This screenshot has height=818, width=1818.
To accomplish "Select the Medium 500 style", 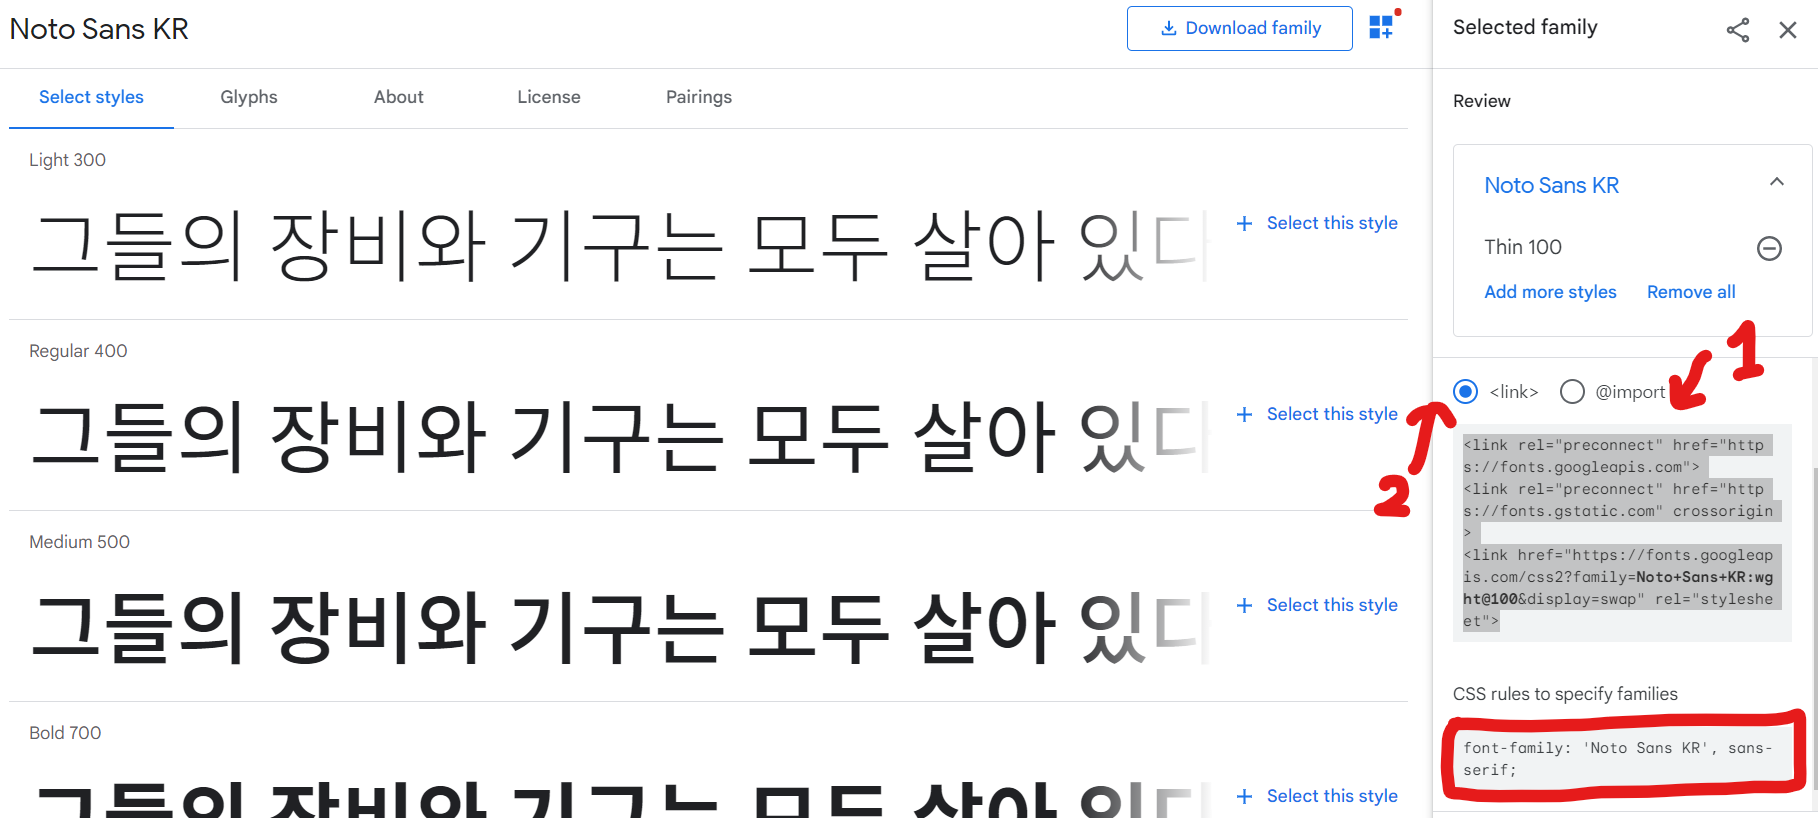I will (1317, 605).
